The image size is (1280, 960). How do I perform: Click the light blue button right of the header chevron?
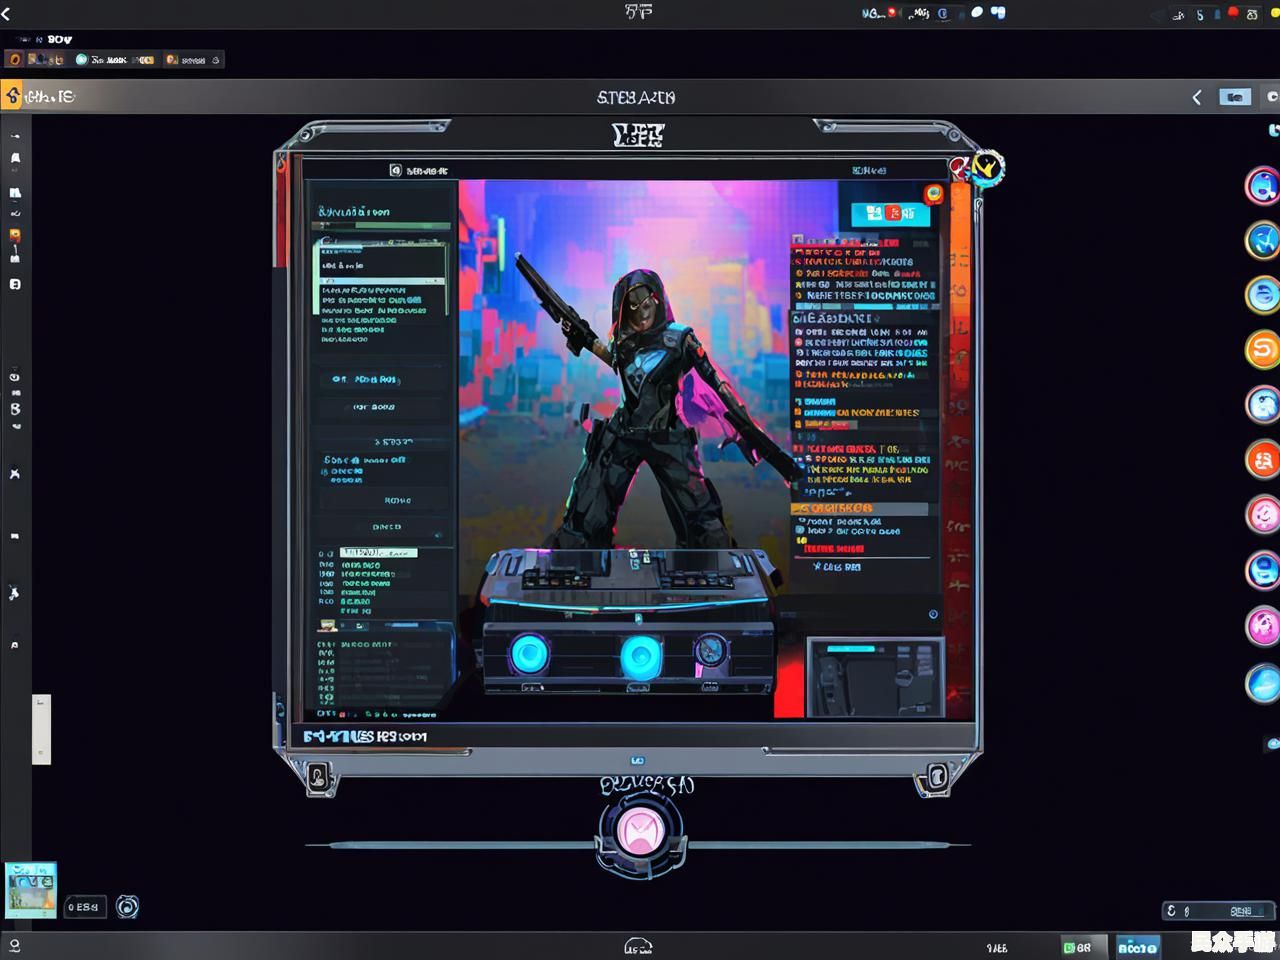coord(1235,97)
